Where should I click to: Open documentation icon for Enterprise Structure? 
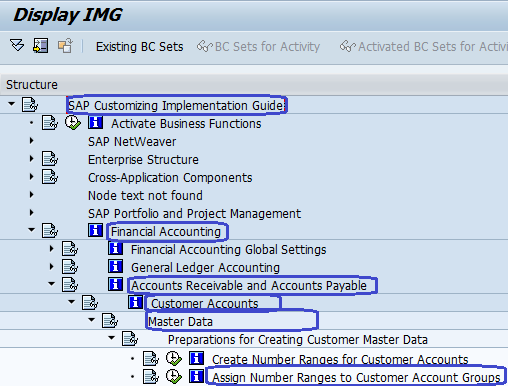tap(50, 159)
